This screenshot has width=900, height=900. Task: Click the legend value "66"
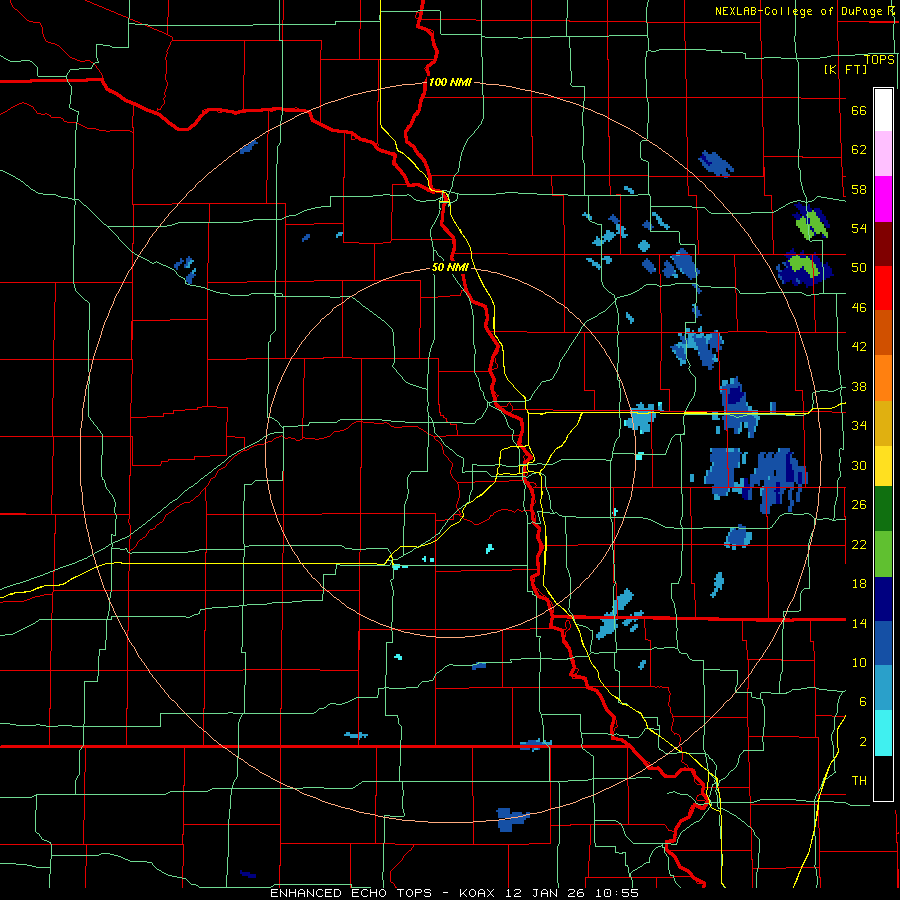pos(859,111)
